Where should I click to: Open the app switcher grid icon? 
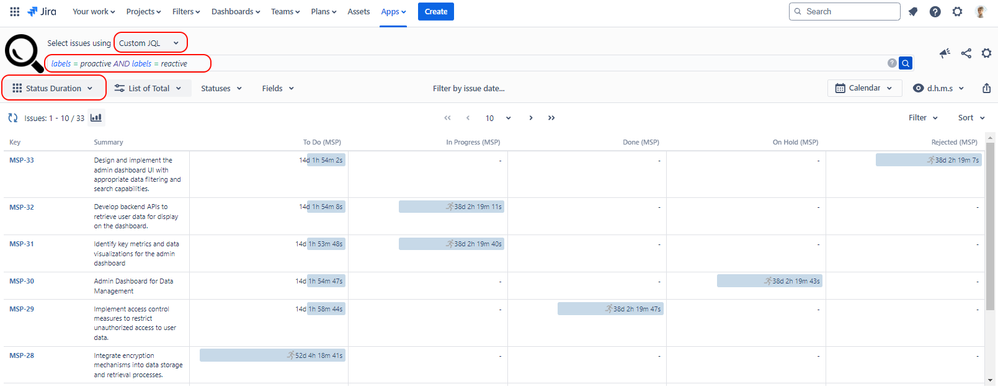click(15, 11)
